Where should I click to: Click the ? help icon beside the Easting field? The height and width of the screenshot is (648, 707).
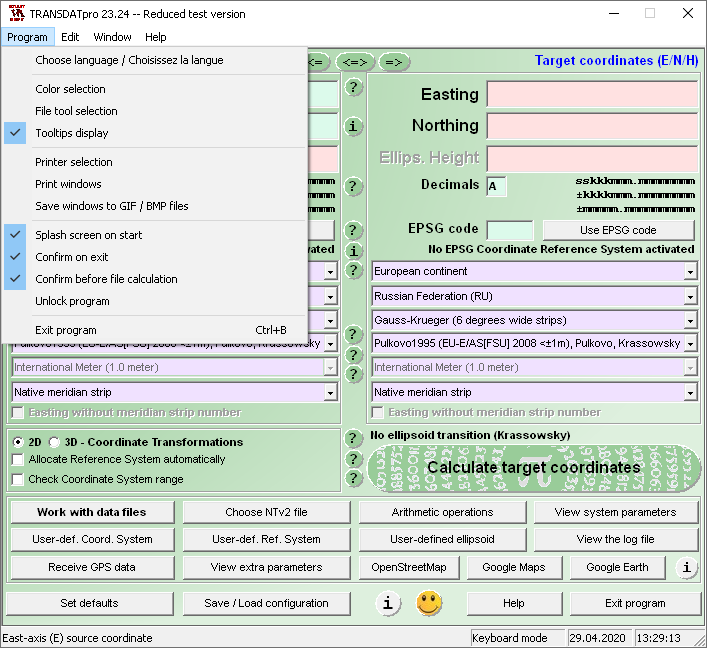click(354, 87)
